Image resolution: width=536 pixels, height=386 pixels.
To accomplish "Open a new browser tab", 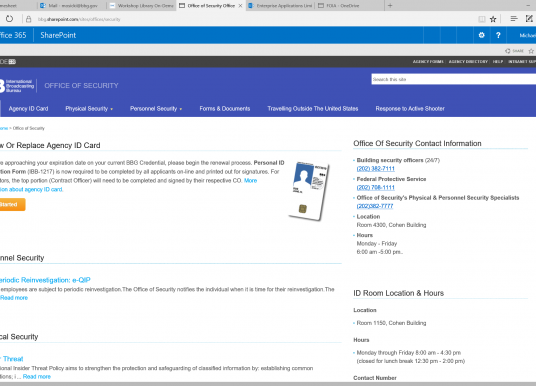I will pos(390,5).
